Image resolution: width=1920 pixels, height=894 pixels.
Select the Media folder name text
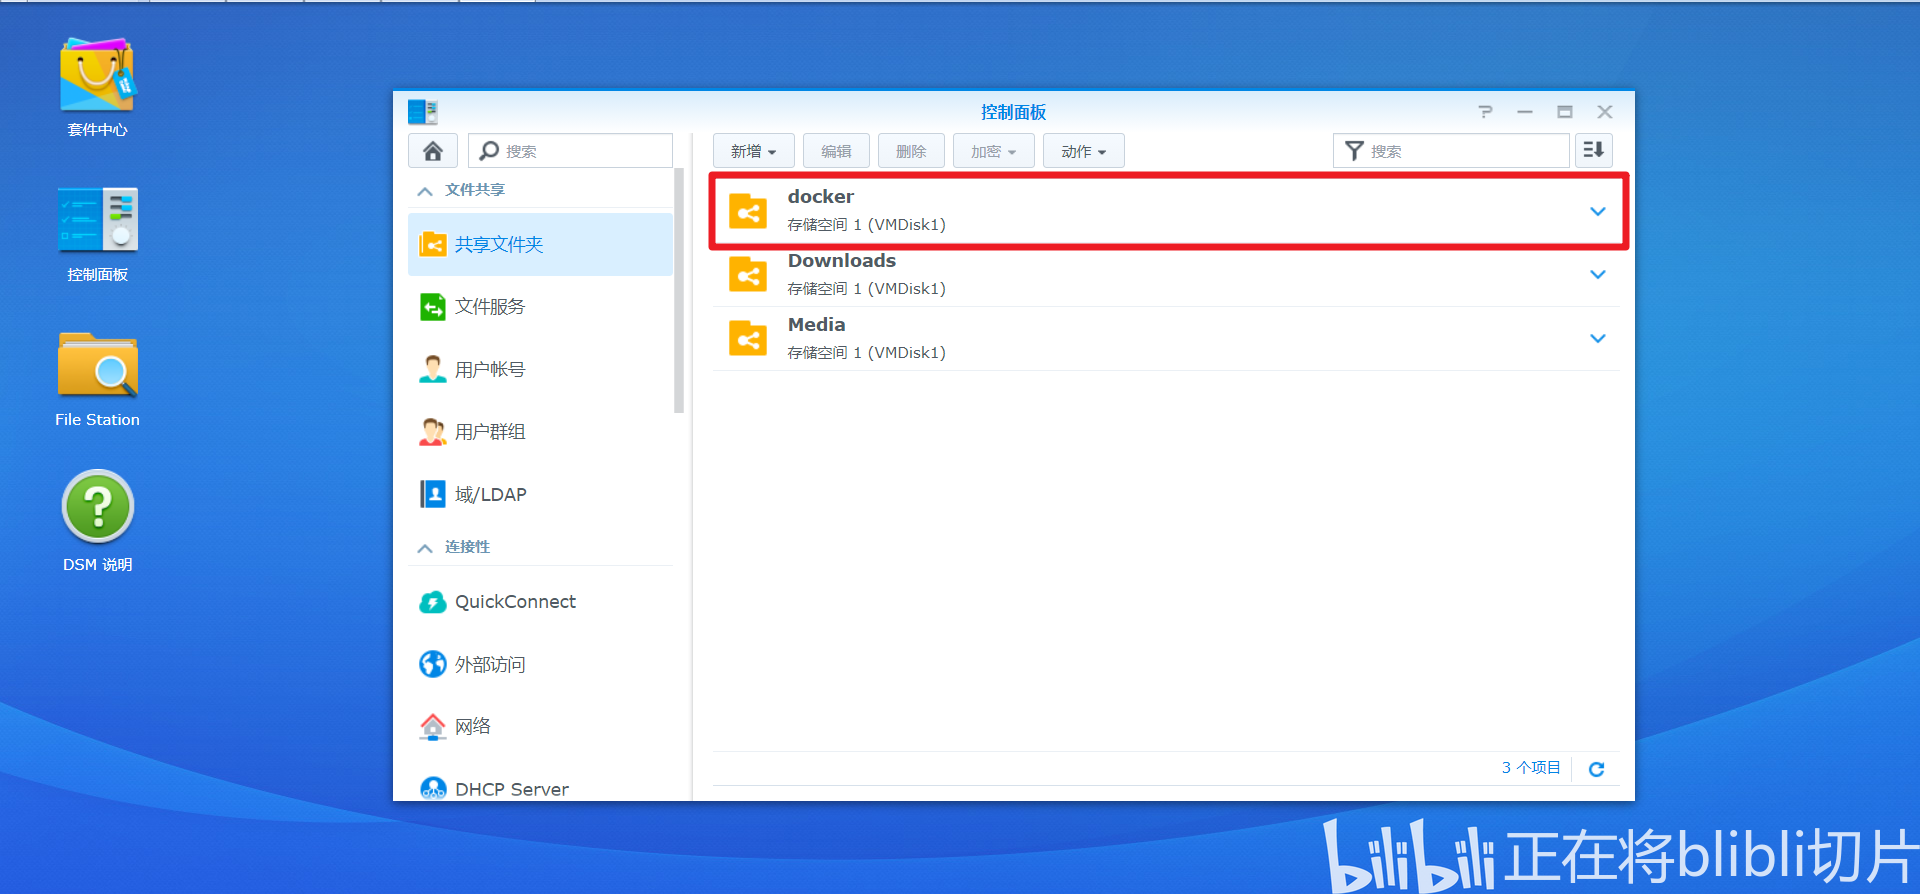(816, 325)
